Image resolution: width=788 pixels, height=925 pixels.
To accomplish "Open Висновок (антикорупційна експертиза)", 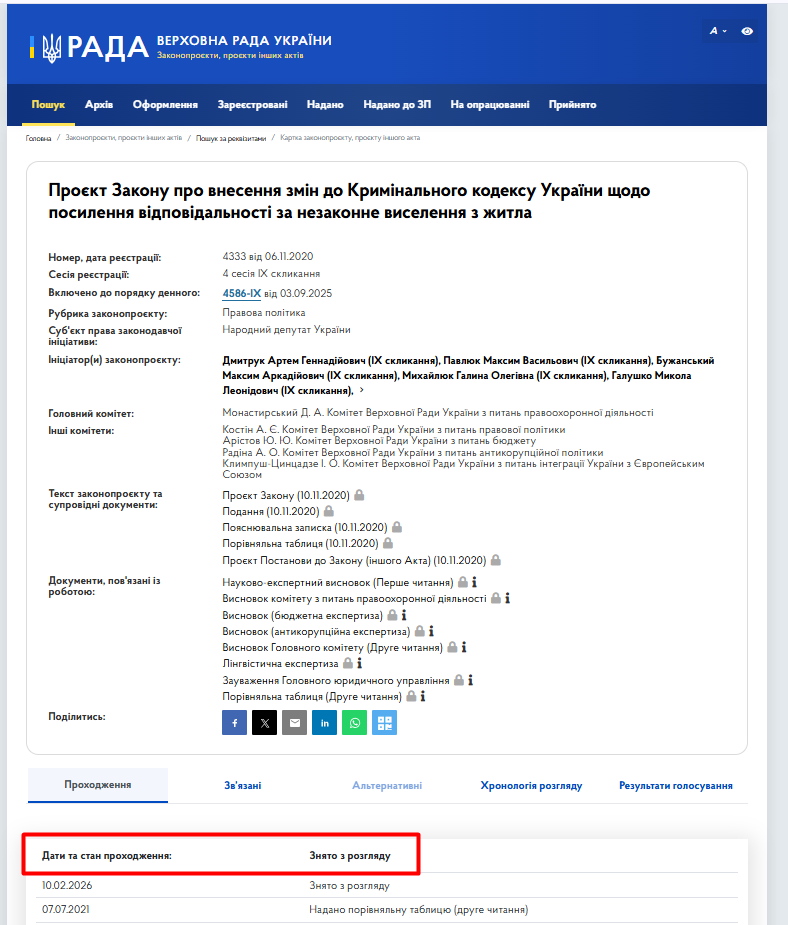I will click(x=316, y=632).
